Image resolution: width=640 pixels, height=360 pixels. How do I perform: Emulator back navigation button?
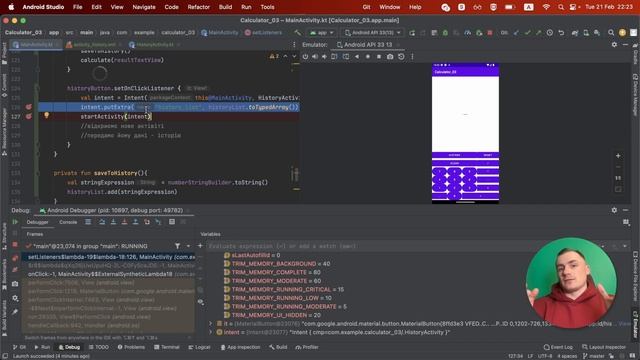(x=357, y=57)
